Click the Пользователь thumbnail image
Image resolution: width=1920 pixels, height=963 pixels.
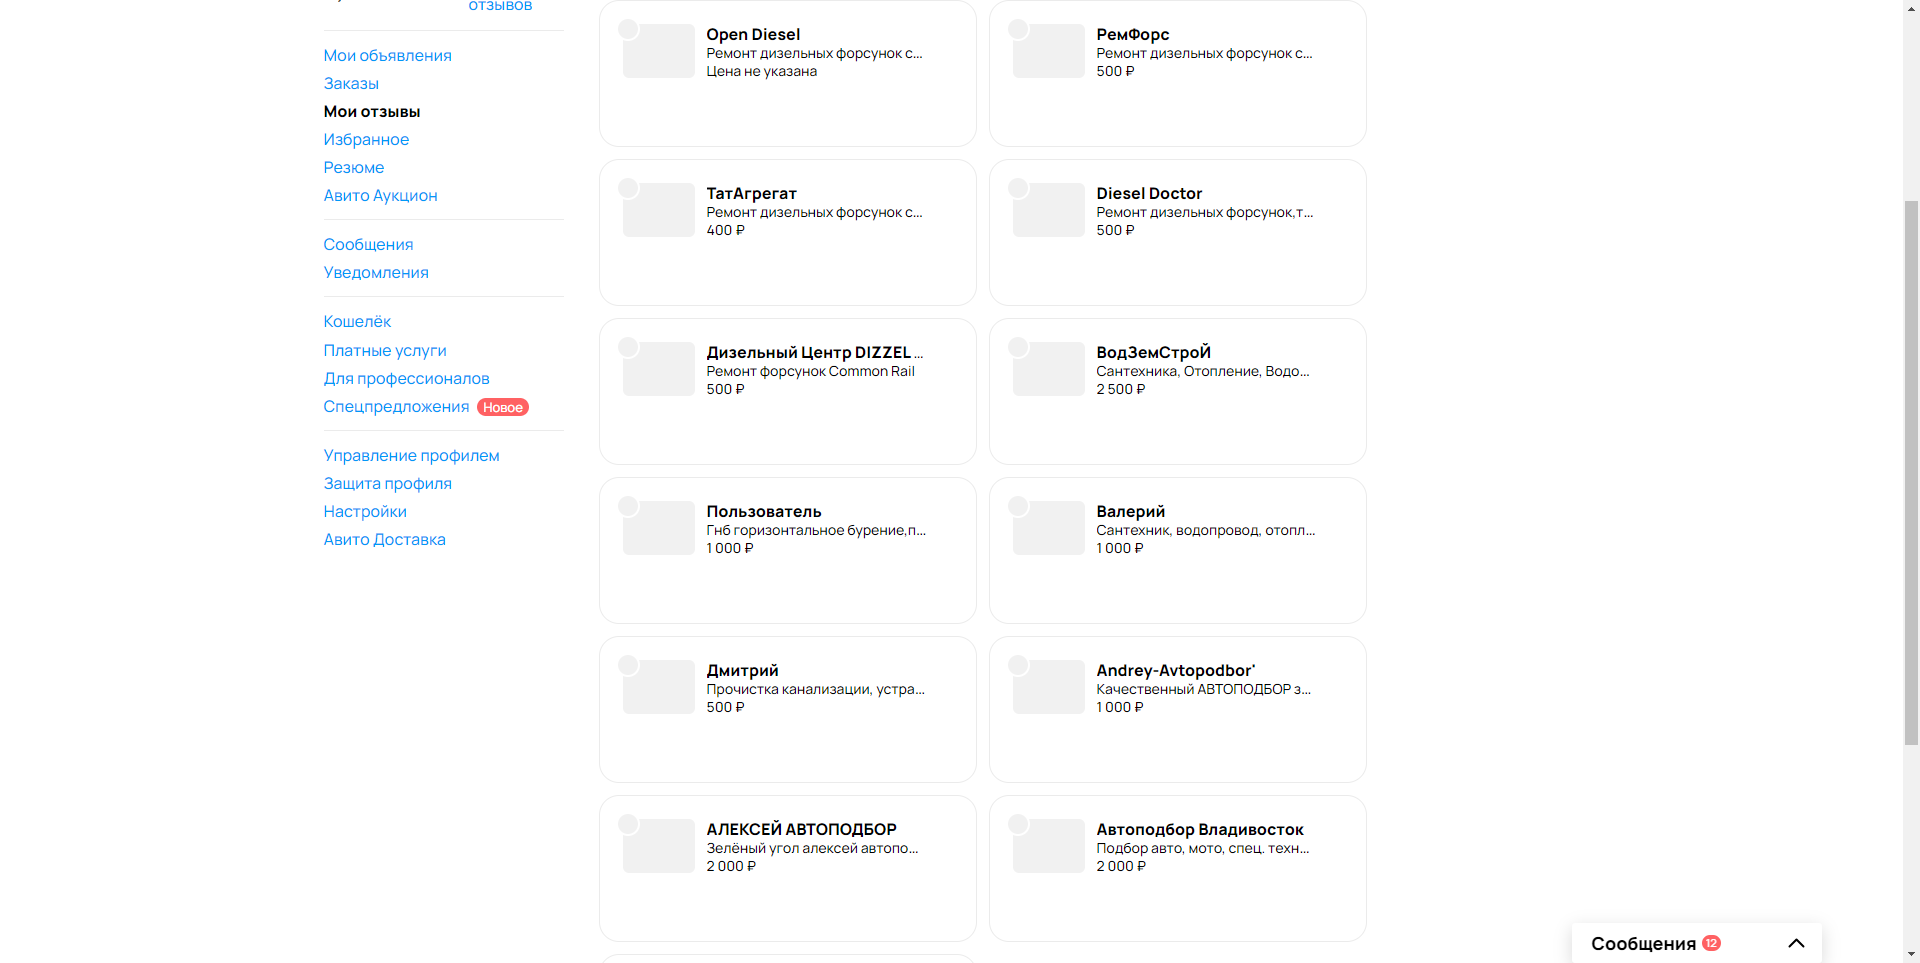tap(658, 528)
